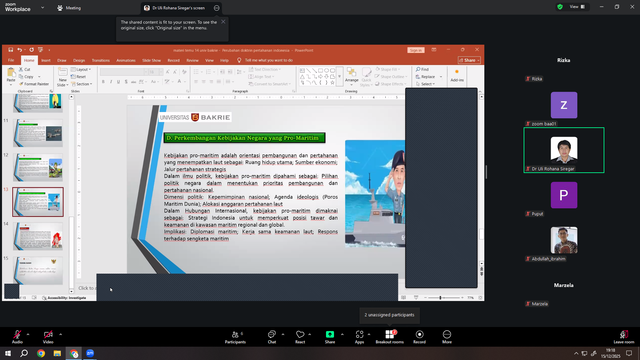Open the Slide Show ribbon tab
This screenshot has height=360, width=640.
[151, 60]
